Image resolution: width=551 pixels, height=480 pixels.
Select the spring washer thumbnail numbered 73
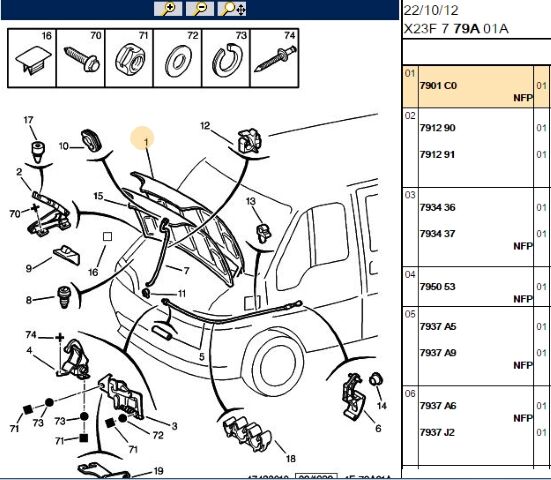click(226, 58)
